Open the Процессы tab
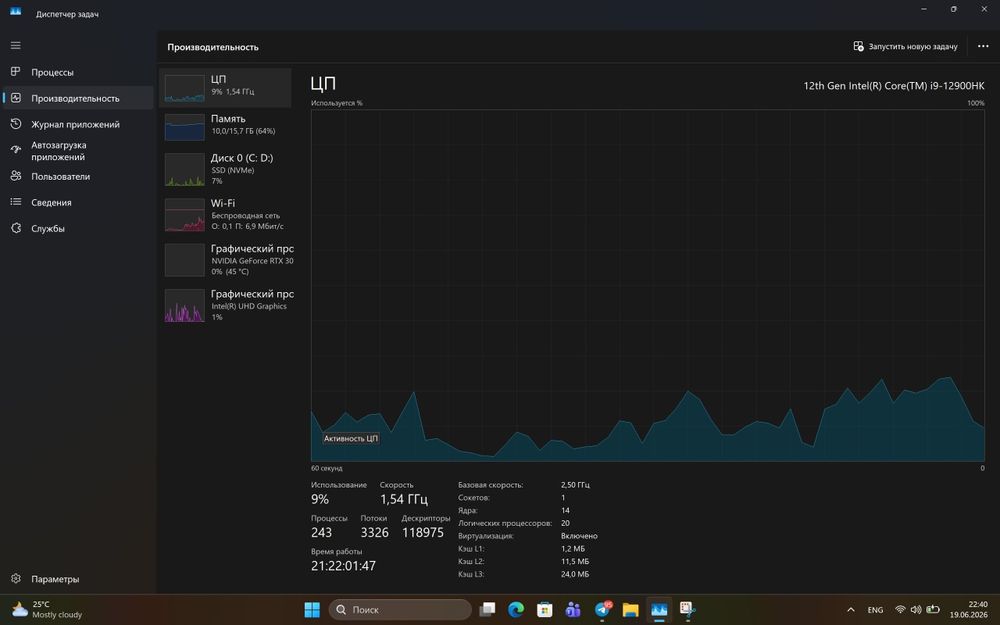This screenshot has width=1000, height=625. point(78,72)
